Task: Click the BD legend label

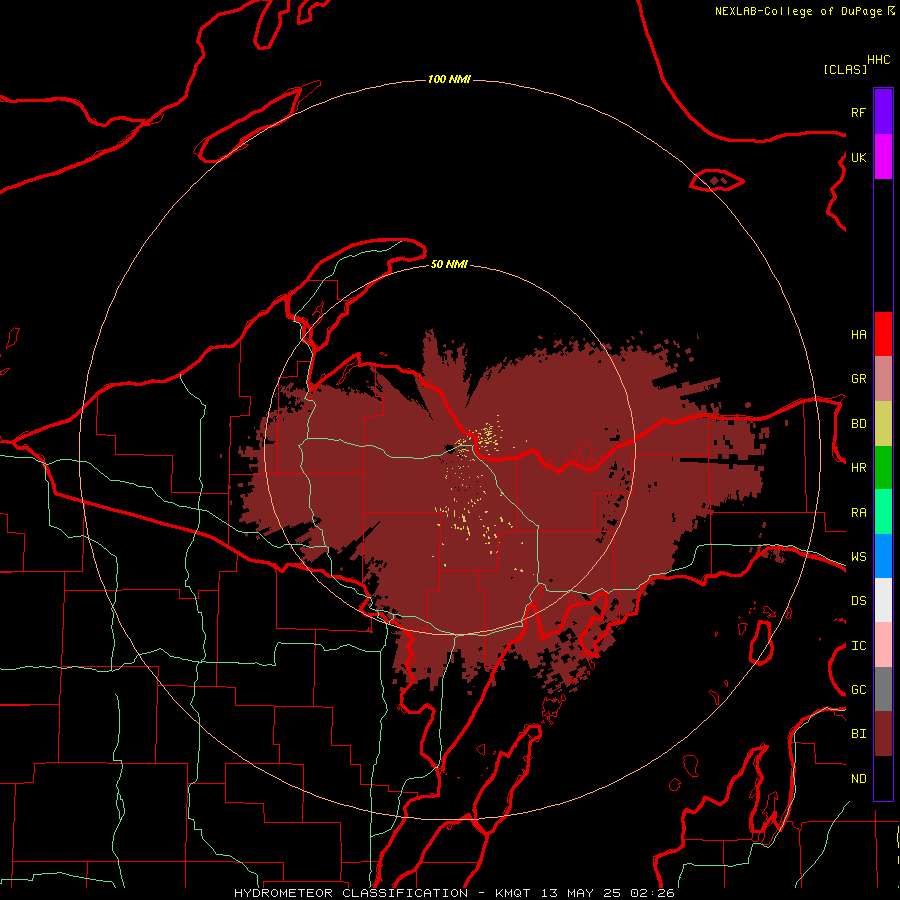Action: (x=859, y=424)
